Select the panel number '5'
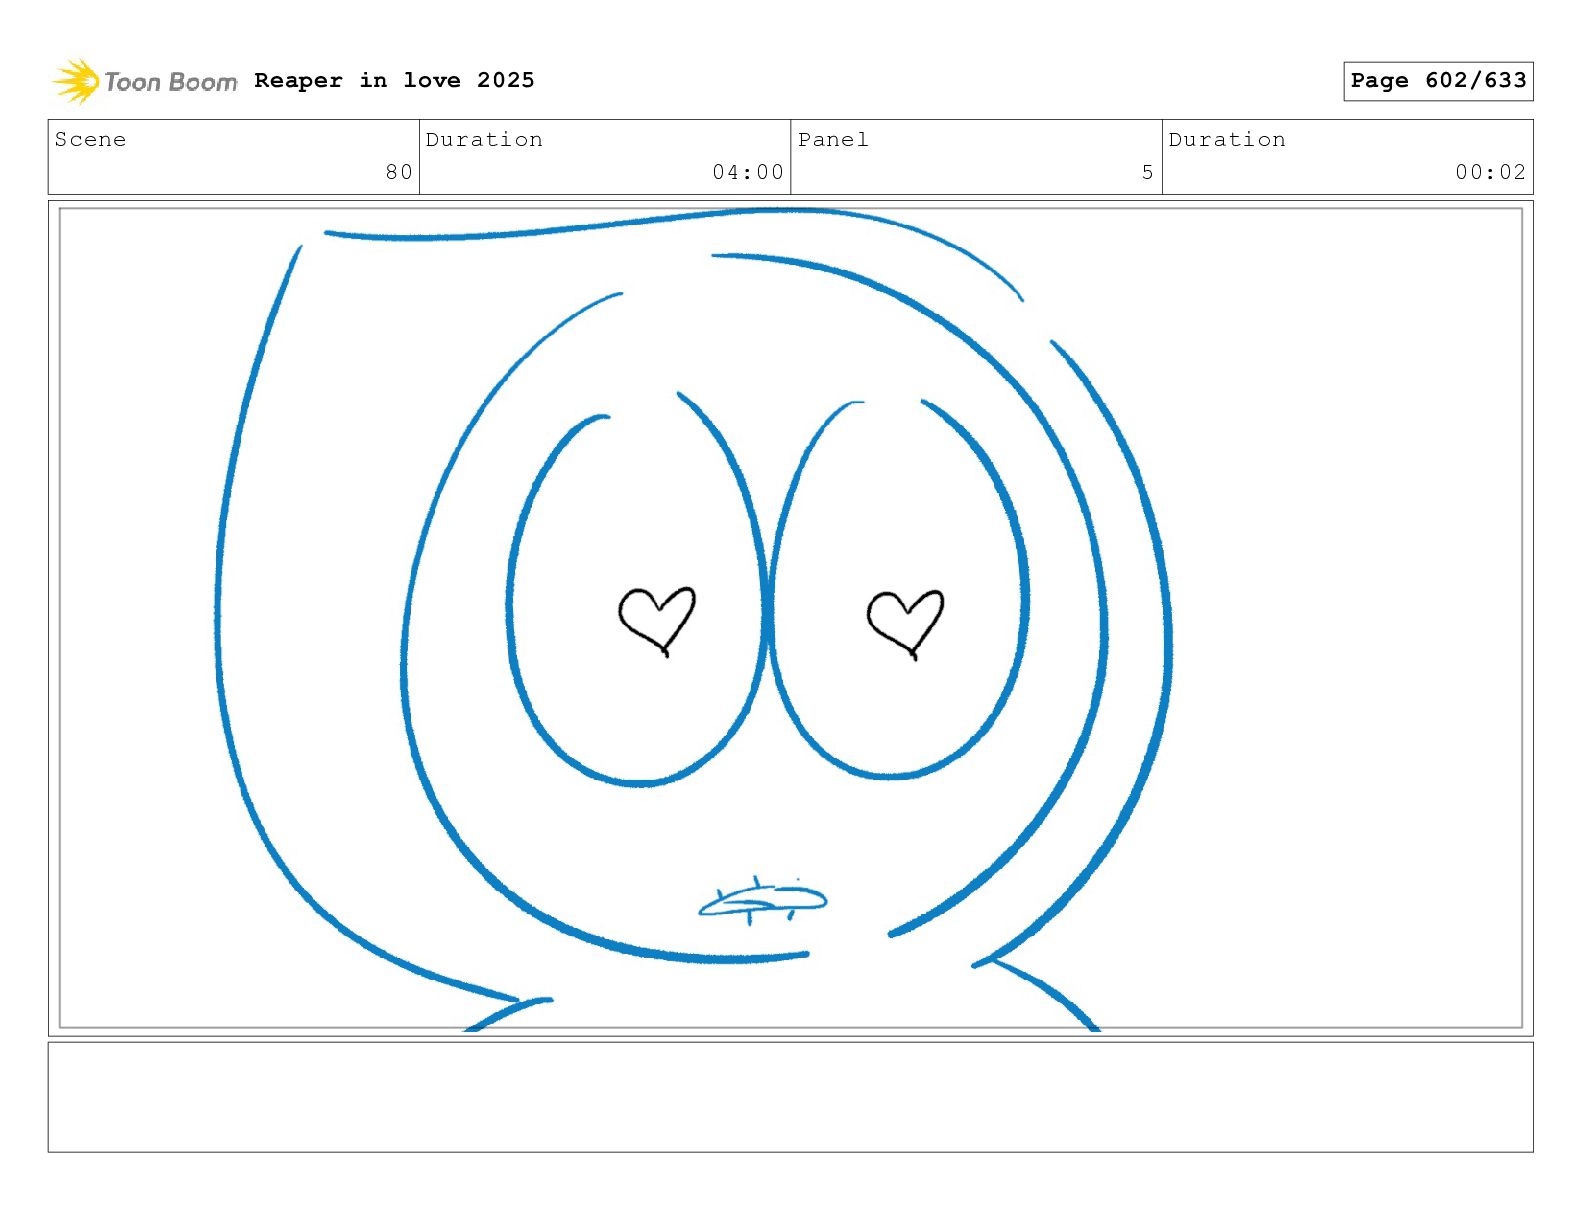 pos(1148,172)
